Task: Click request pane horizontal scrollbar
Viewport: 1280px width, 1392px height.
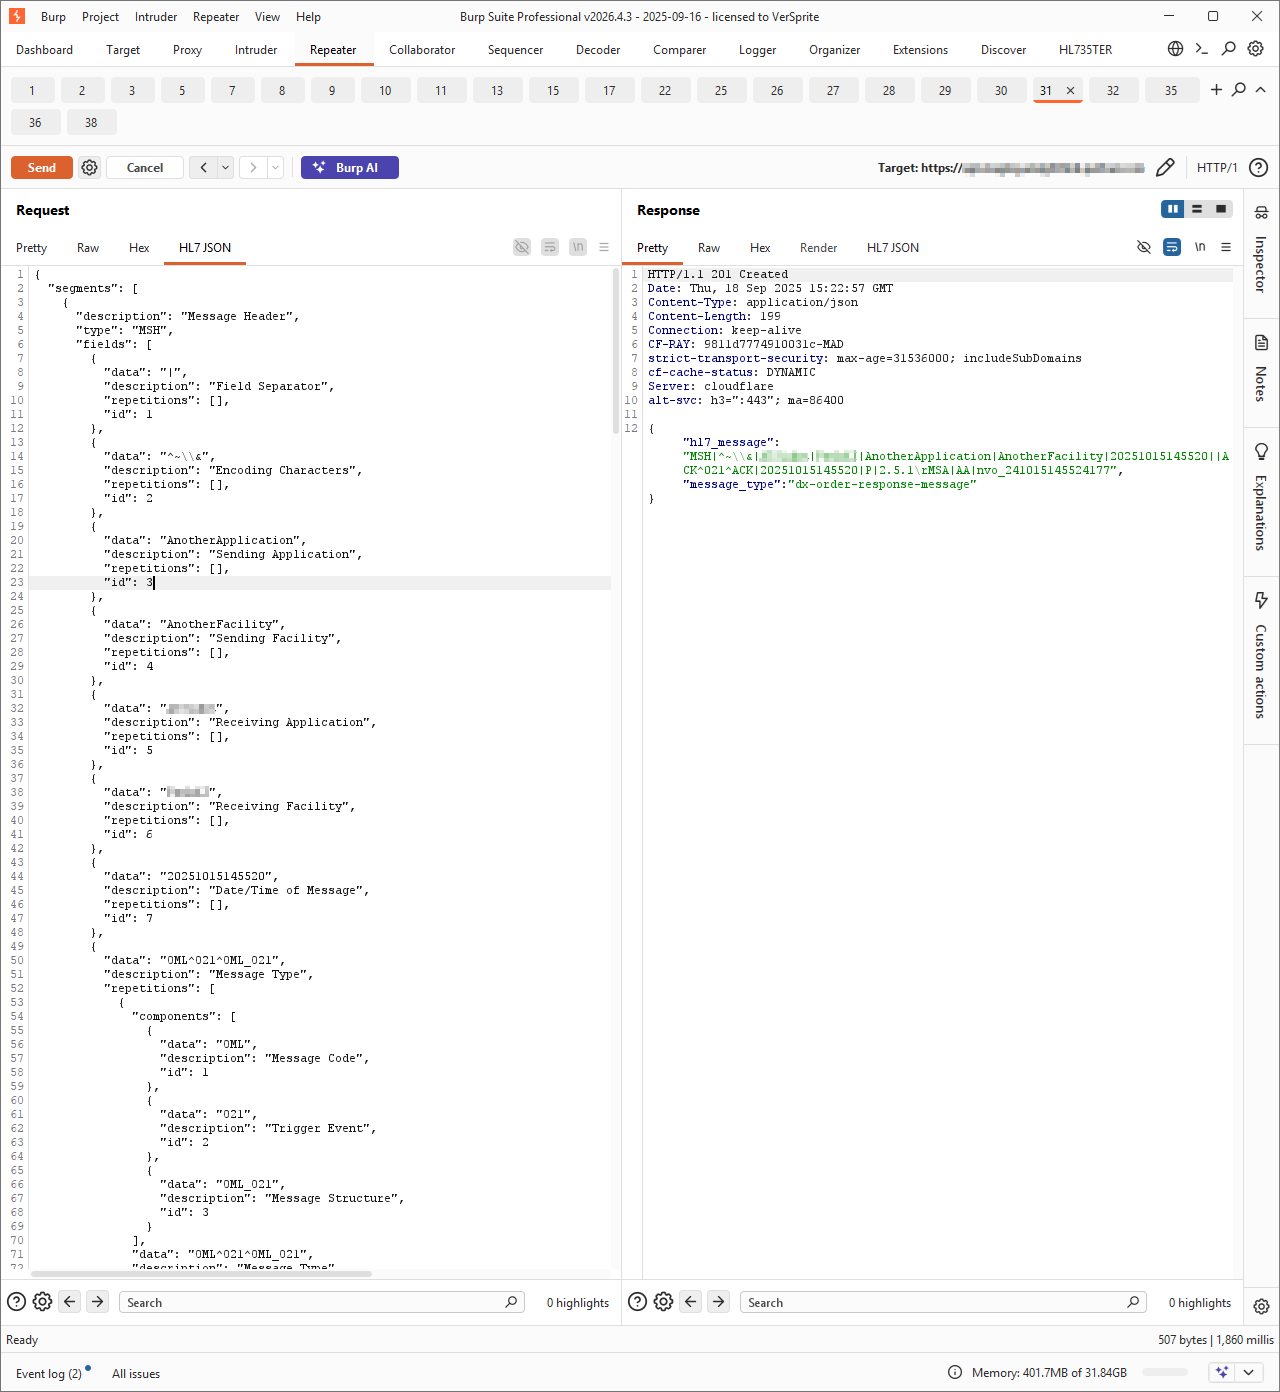Action: click(201, 1274)
